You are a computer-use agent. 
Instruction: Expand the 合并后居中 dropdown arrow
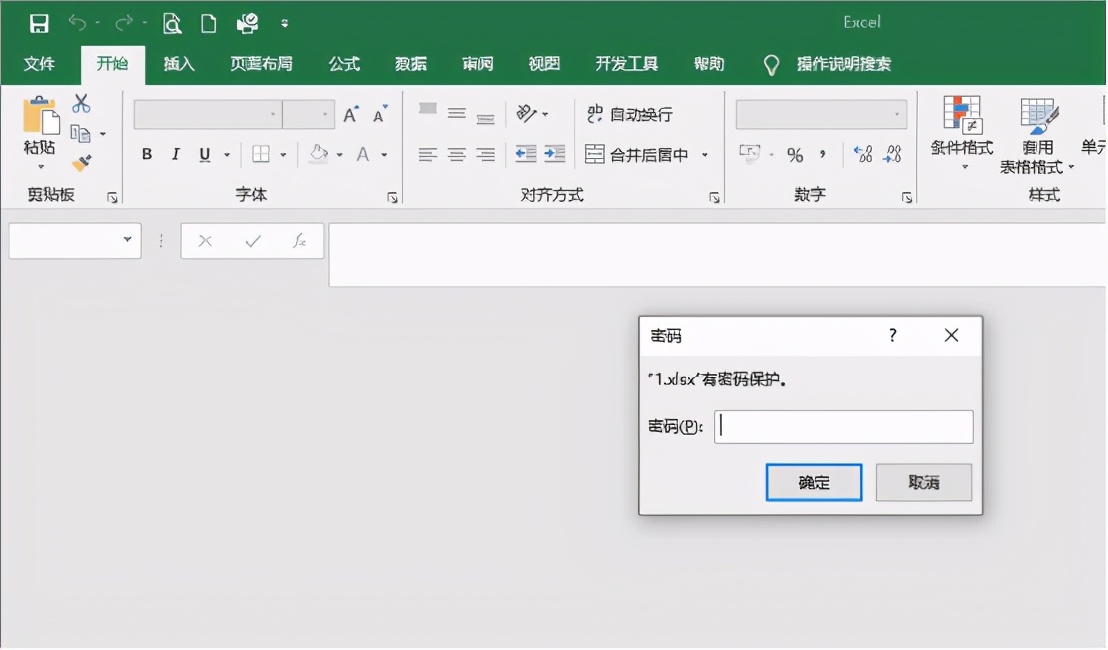(705, 155)
